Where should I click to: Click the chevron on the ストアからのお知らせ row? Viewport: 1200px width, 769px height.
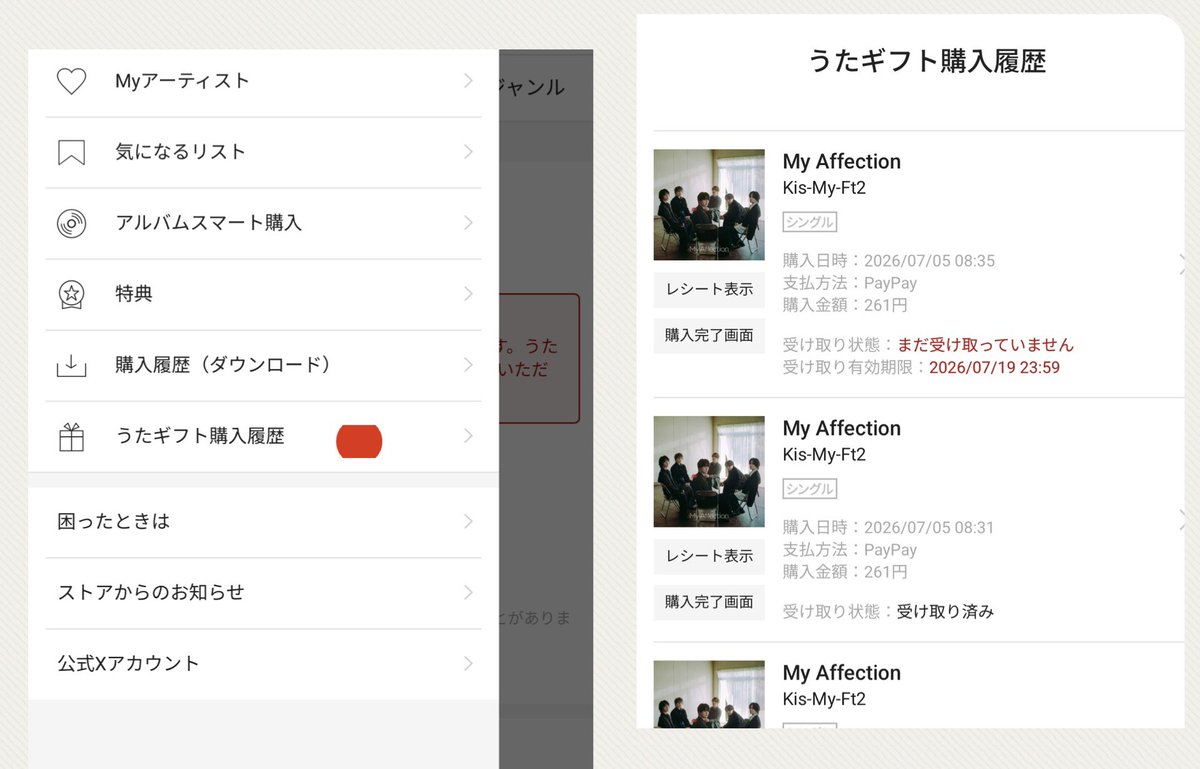[x=468, y=592]
